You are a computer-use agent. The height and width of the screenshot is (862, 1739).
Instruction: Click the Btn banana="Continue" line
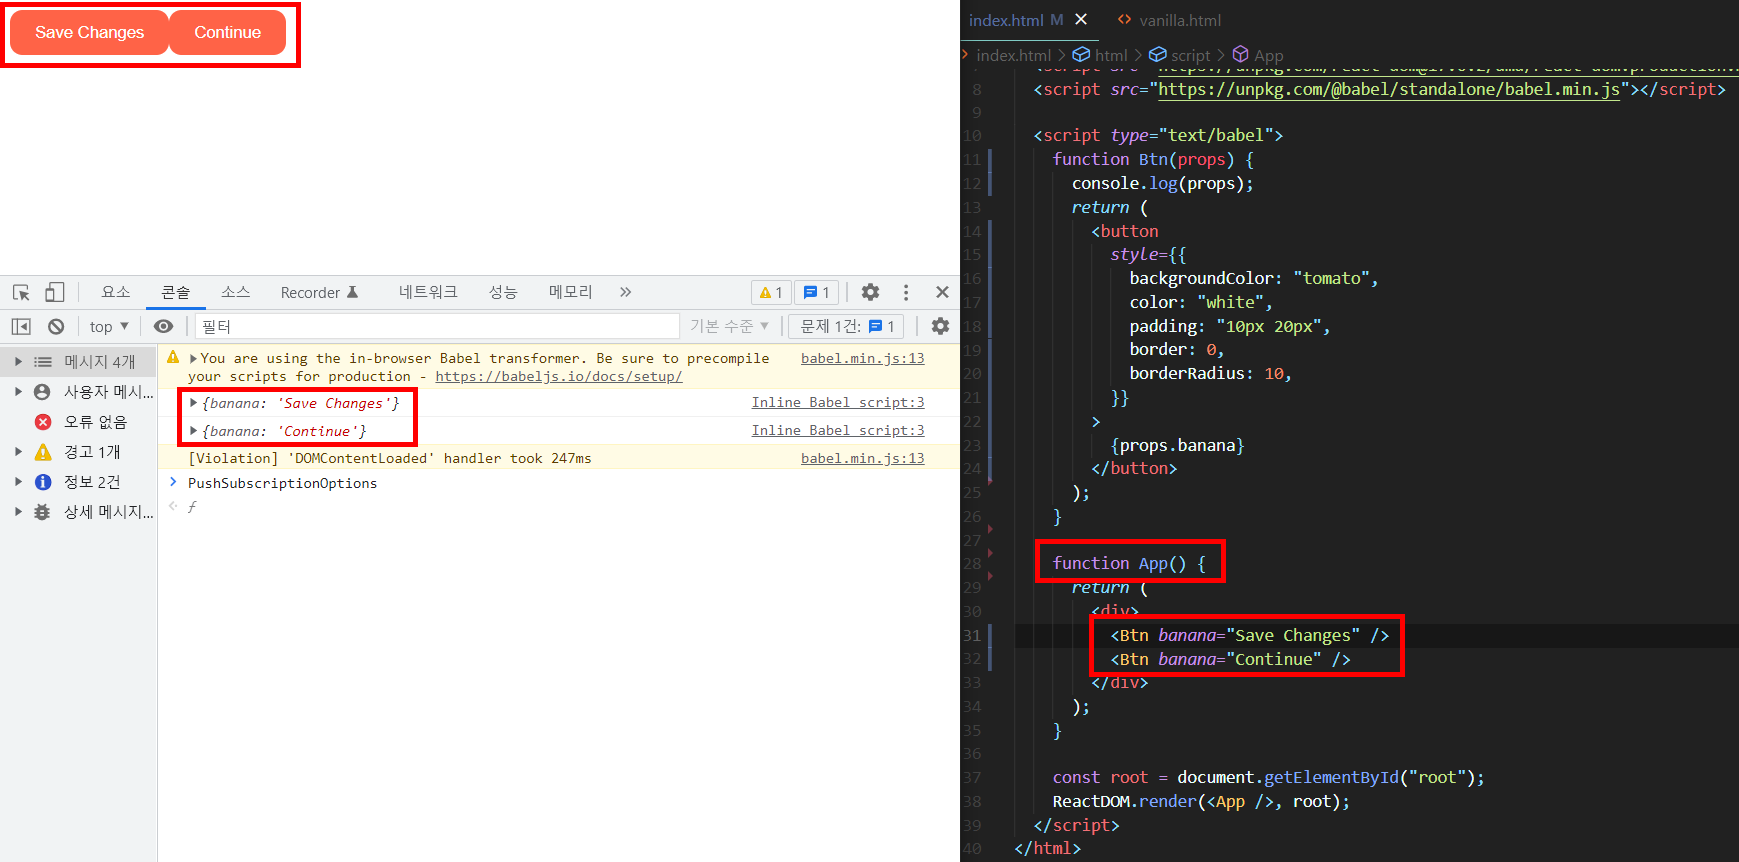pos(1230,659)
